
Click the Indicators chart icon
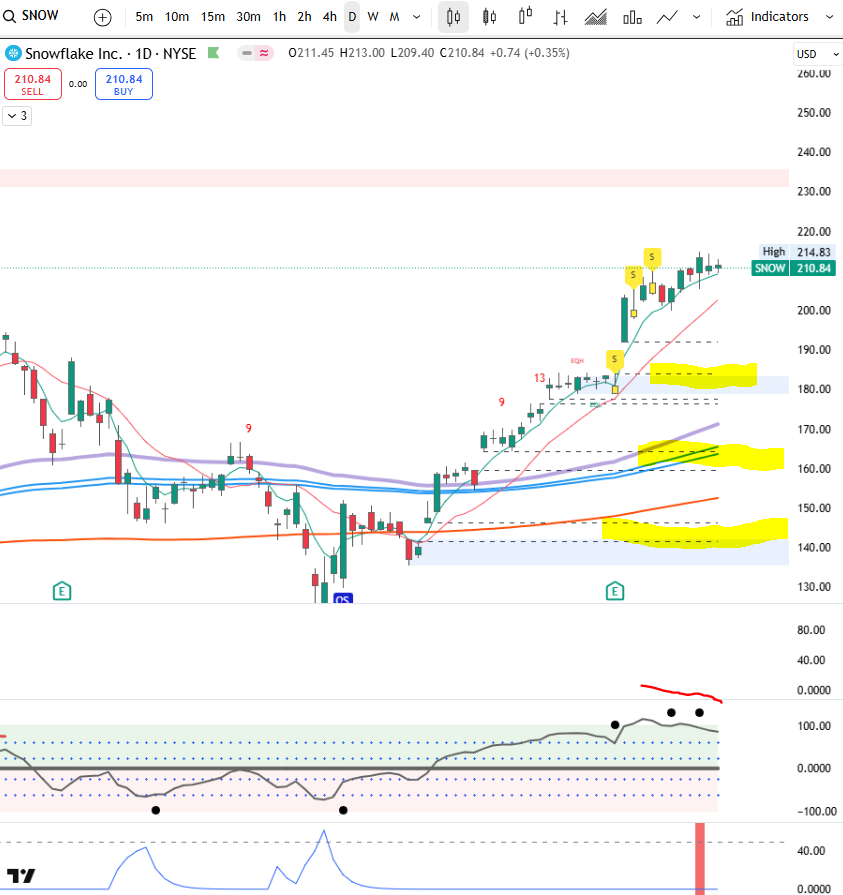(x=735, y=18)
